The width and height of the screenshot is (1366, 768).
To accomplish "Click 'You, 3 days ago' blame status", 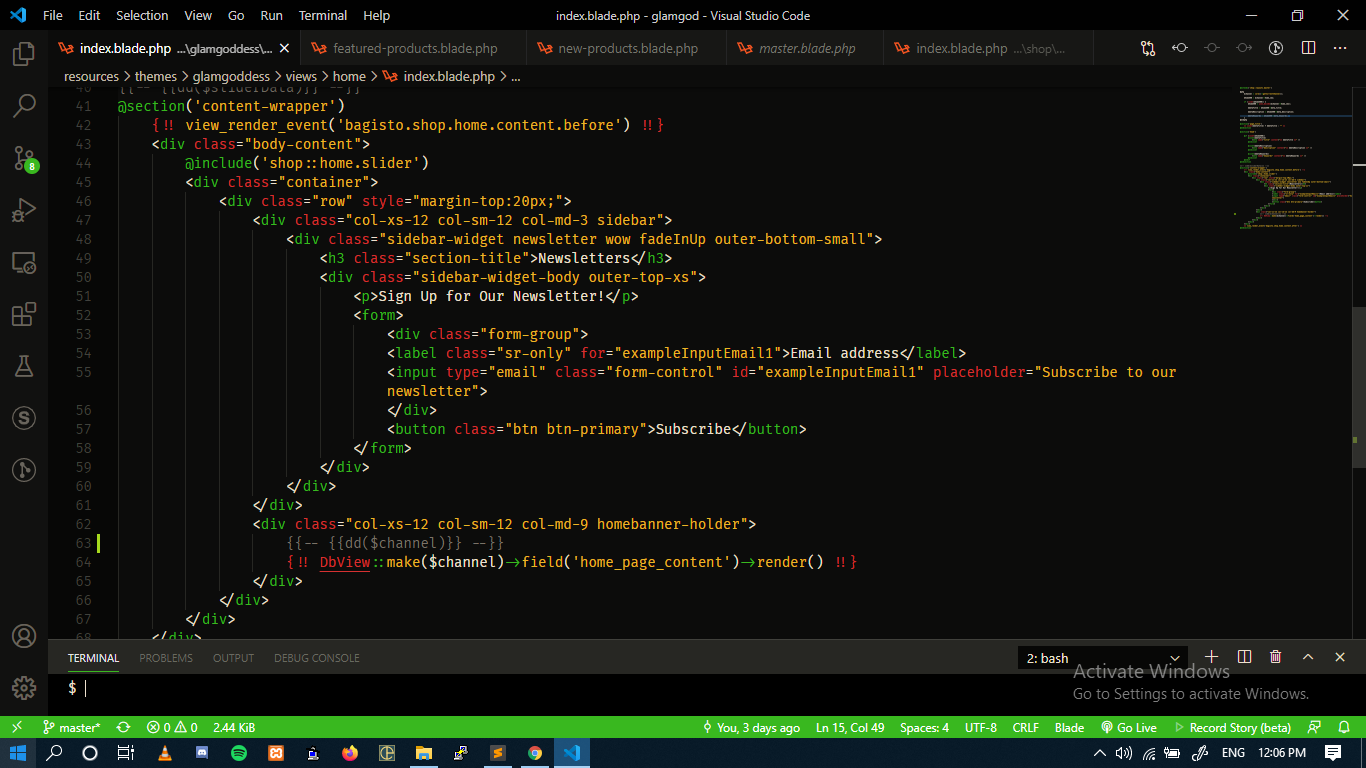I will pyautogui.click(x=751, y=727).
